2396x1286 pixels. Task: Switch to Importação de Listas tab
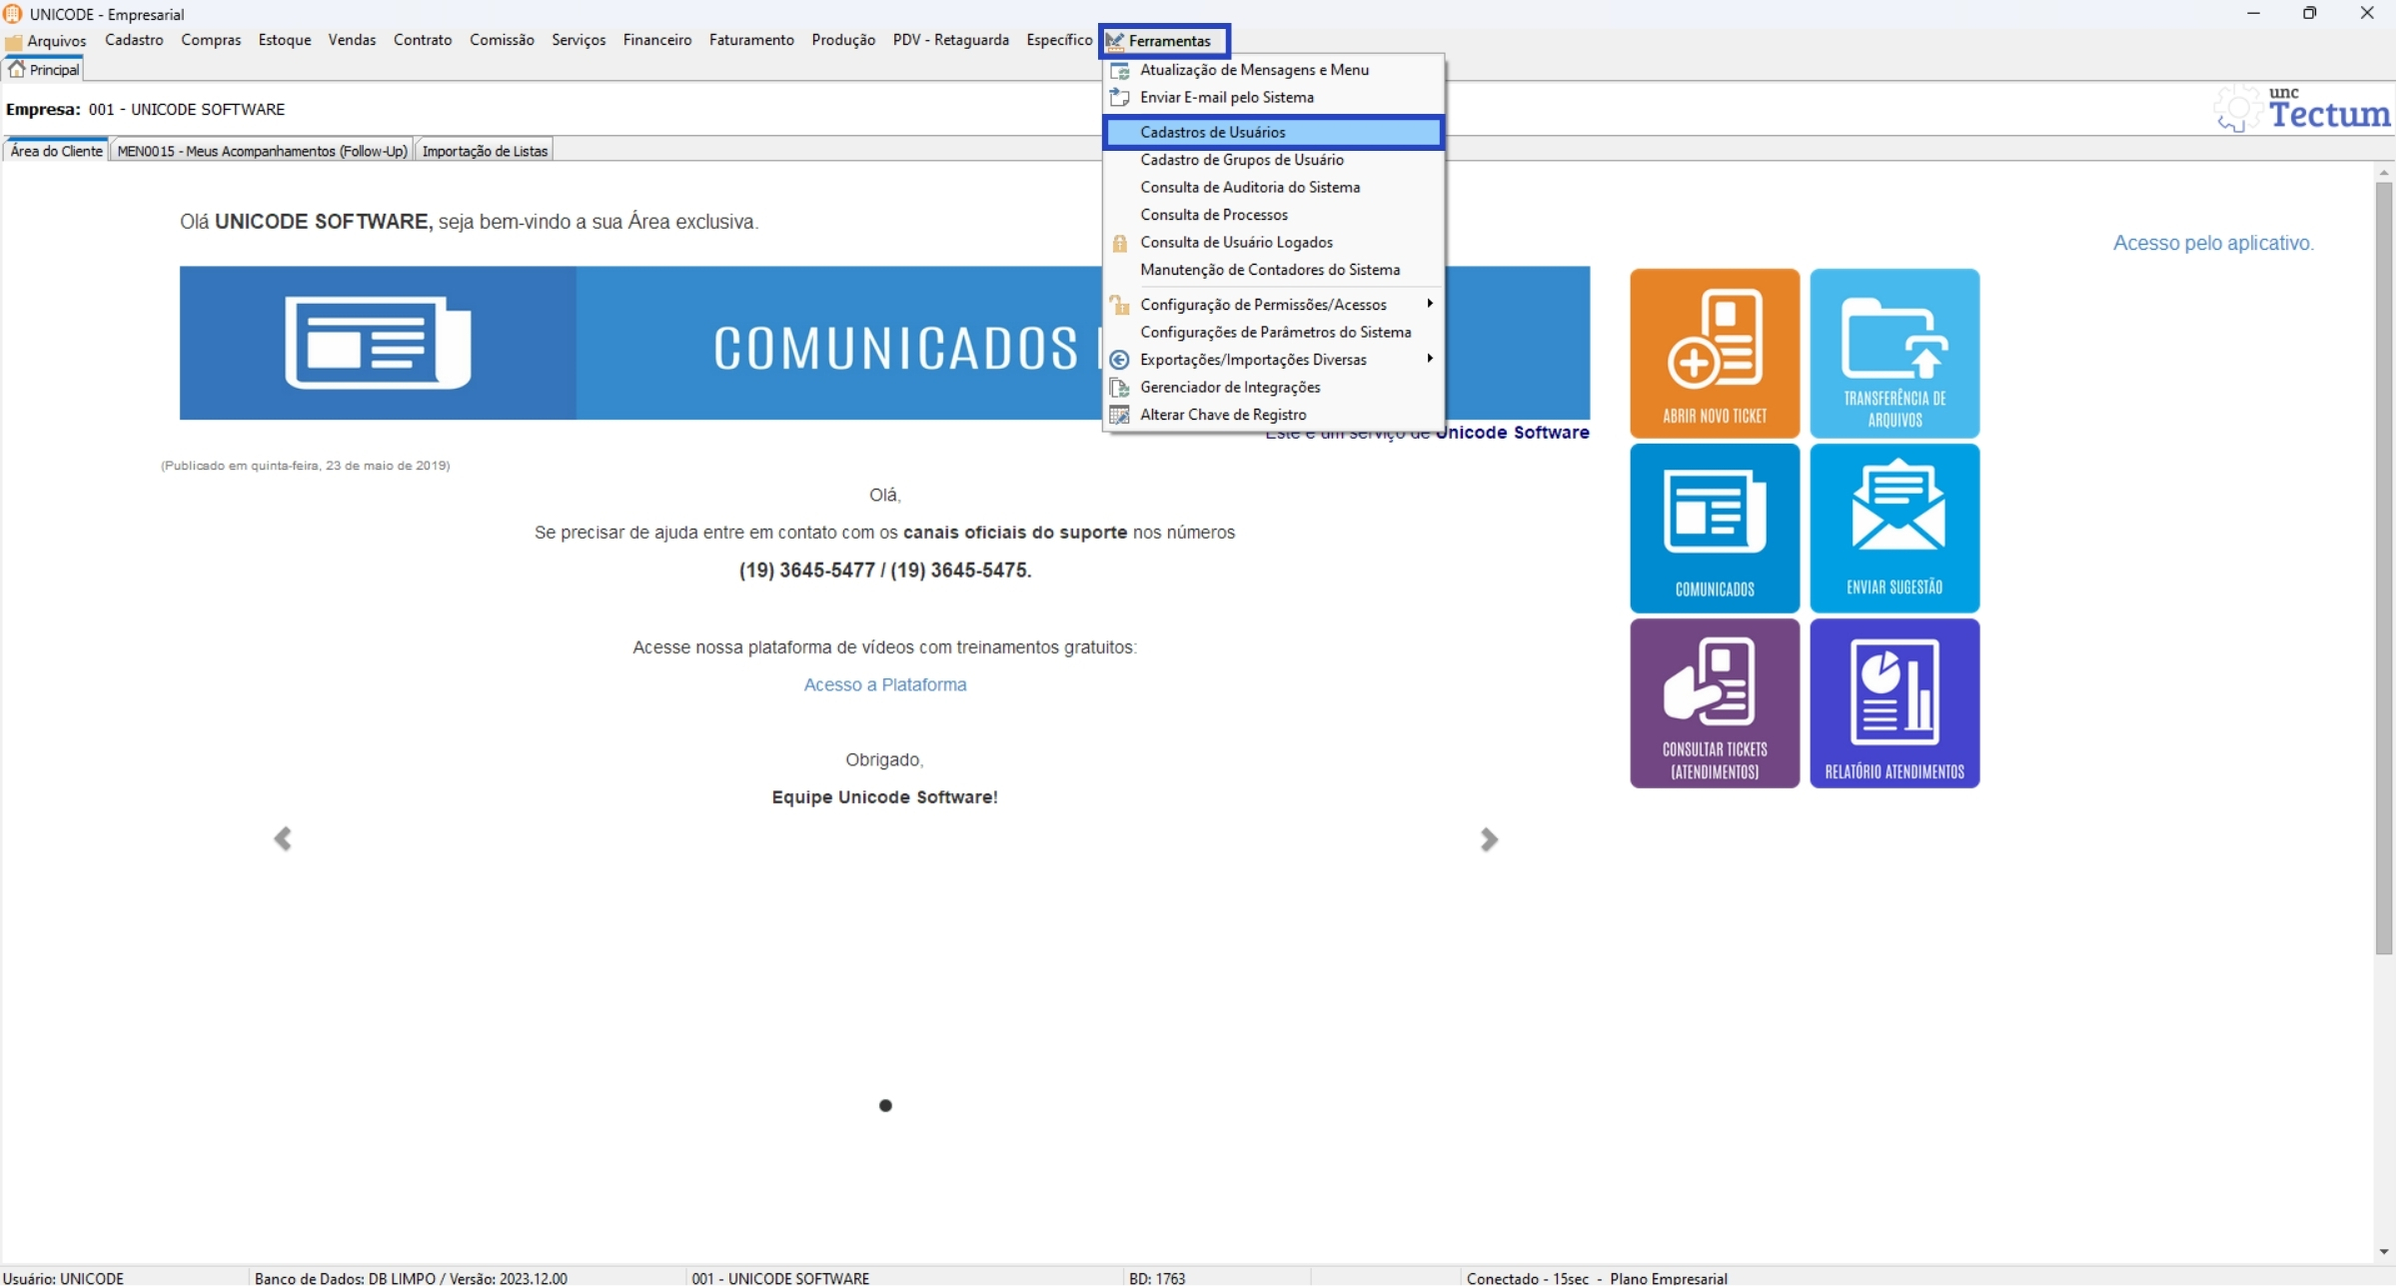pos(484,151)
